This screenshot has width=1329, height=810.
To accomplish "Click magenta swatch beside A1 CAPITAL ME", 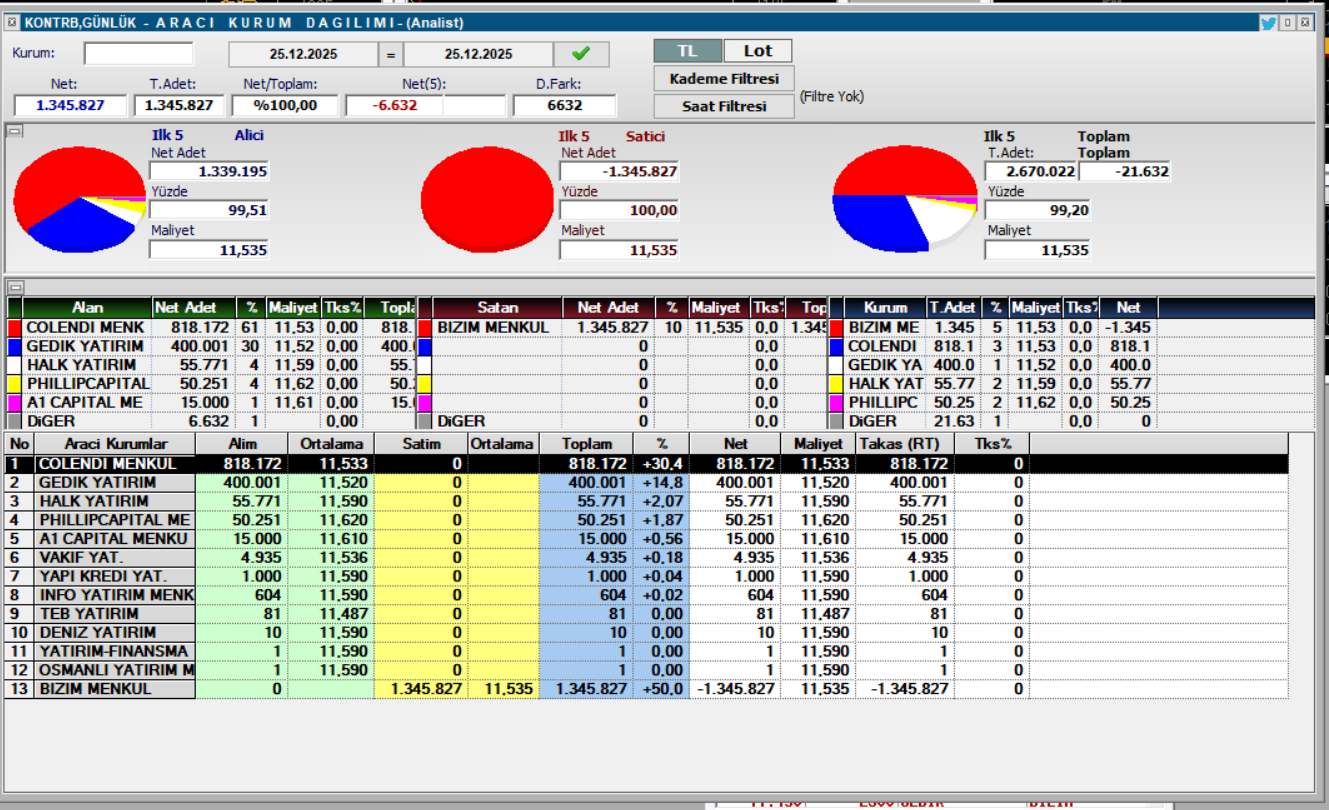I will tap(14, 403).
